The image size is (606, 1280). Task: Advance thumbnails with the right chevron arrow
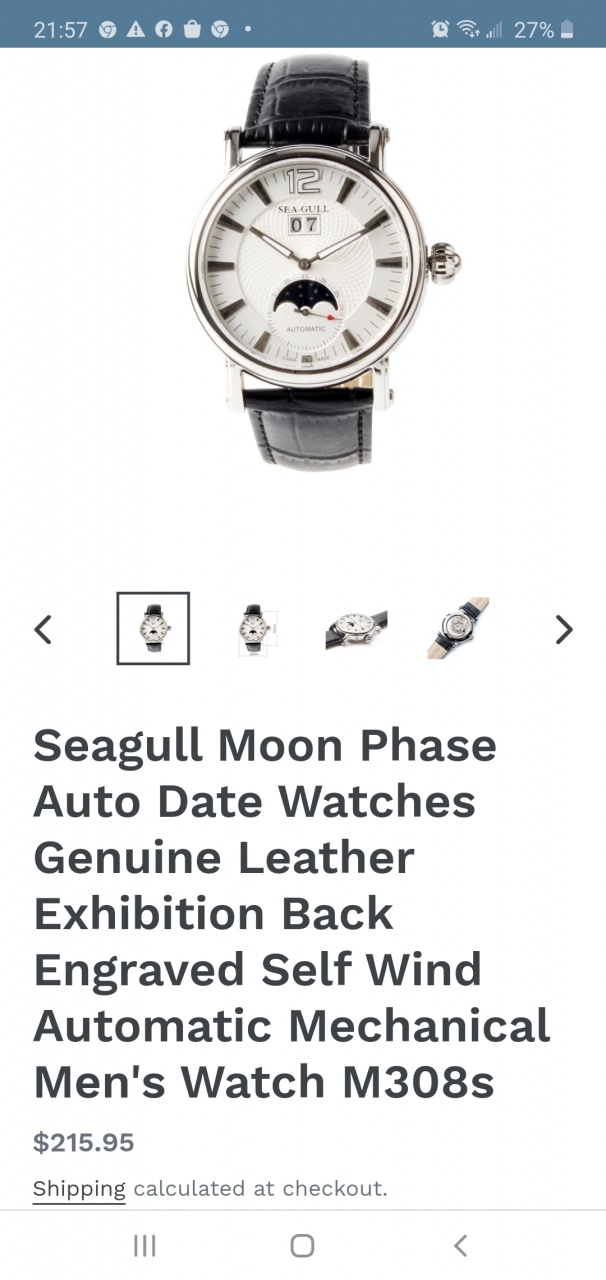click(x=564, y=629)
